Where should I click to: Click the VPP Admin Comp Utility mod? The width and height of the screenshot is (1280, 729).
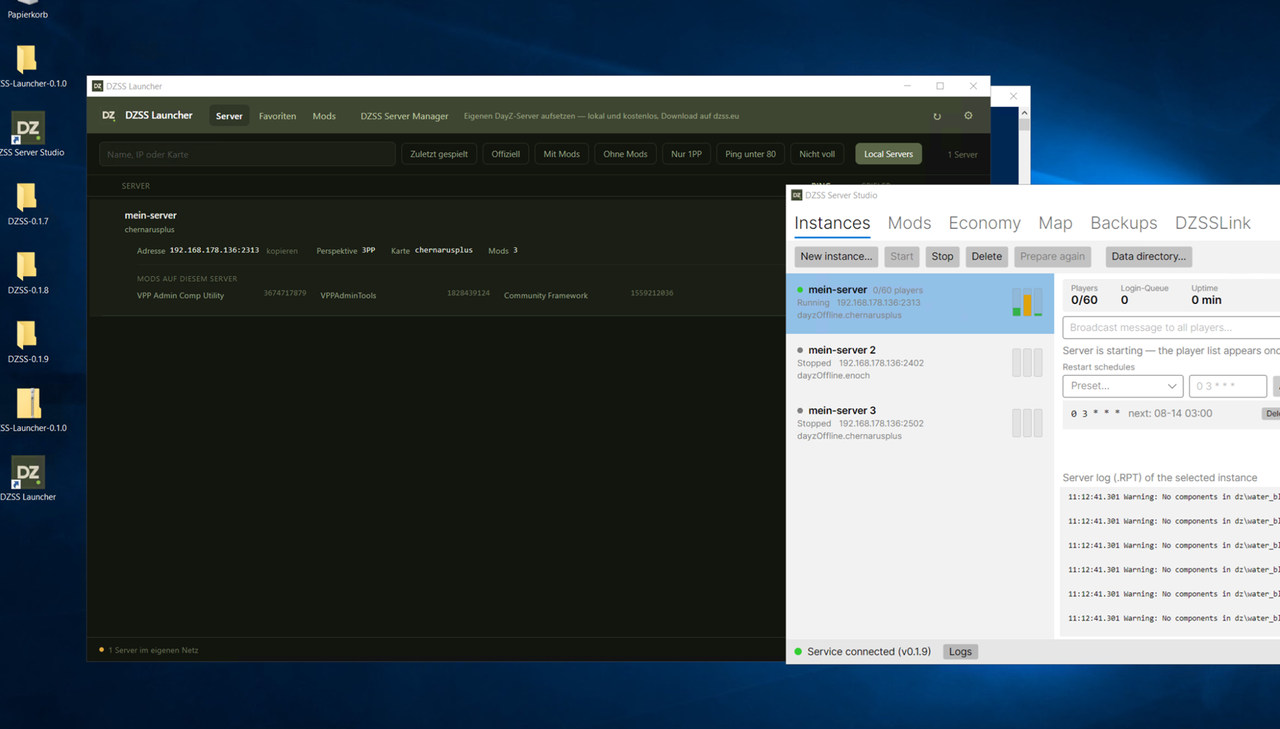pyautogui.click(x=180, y=296)
